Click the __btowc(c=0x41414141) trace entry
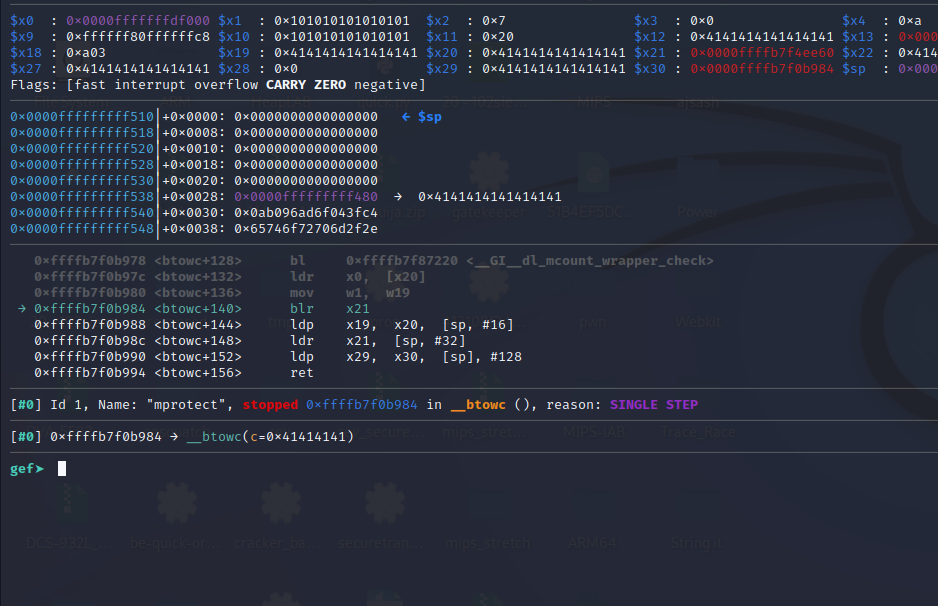The image size is (938, 606). [x=270, y=437]
